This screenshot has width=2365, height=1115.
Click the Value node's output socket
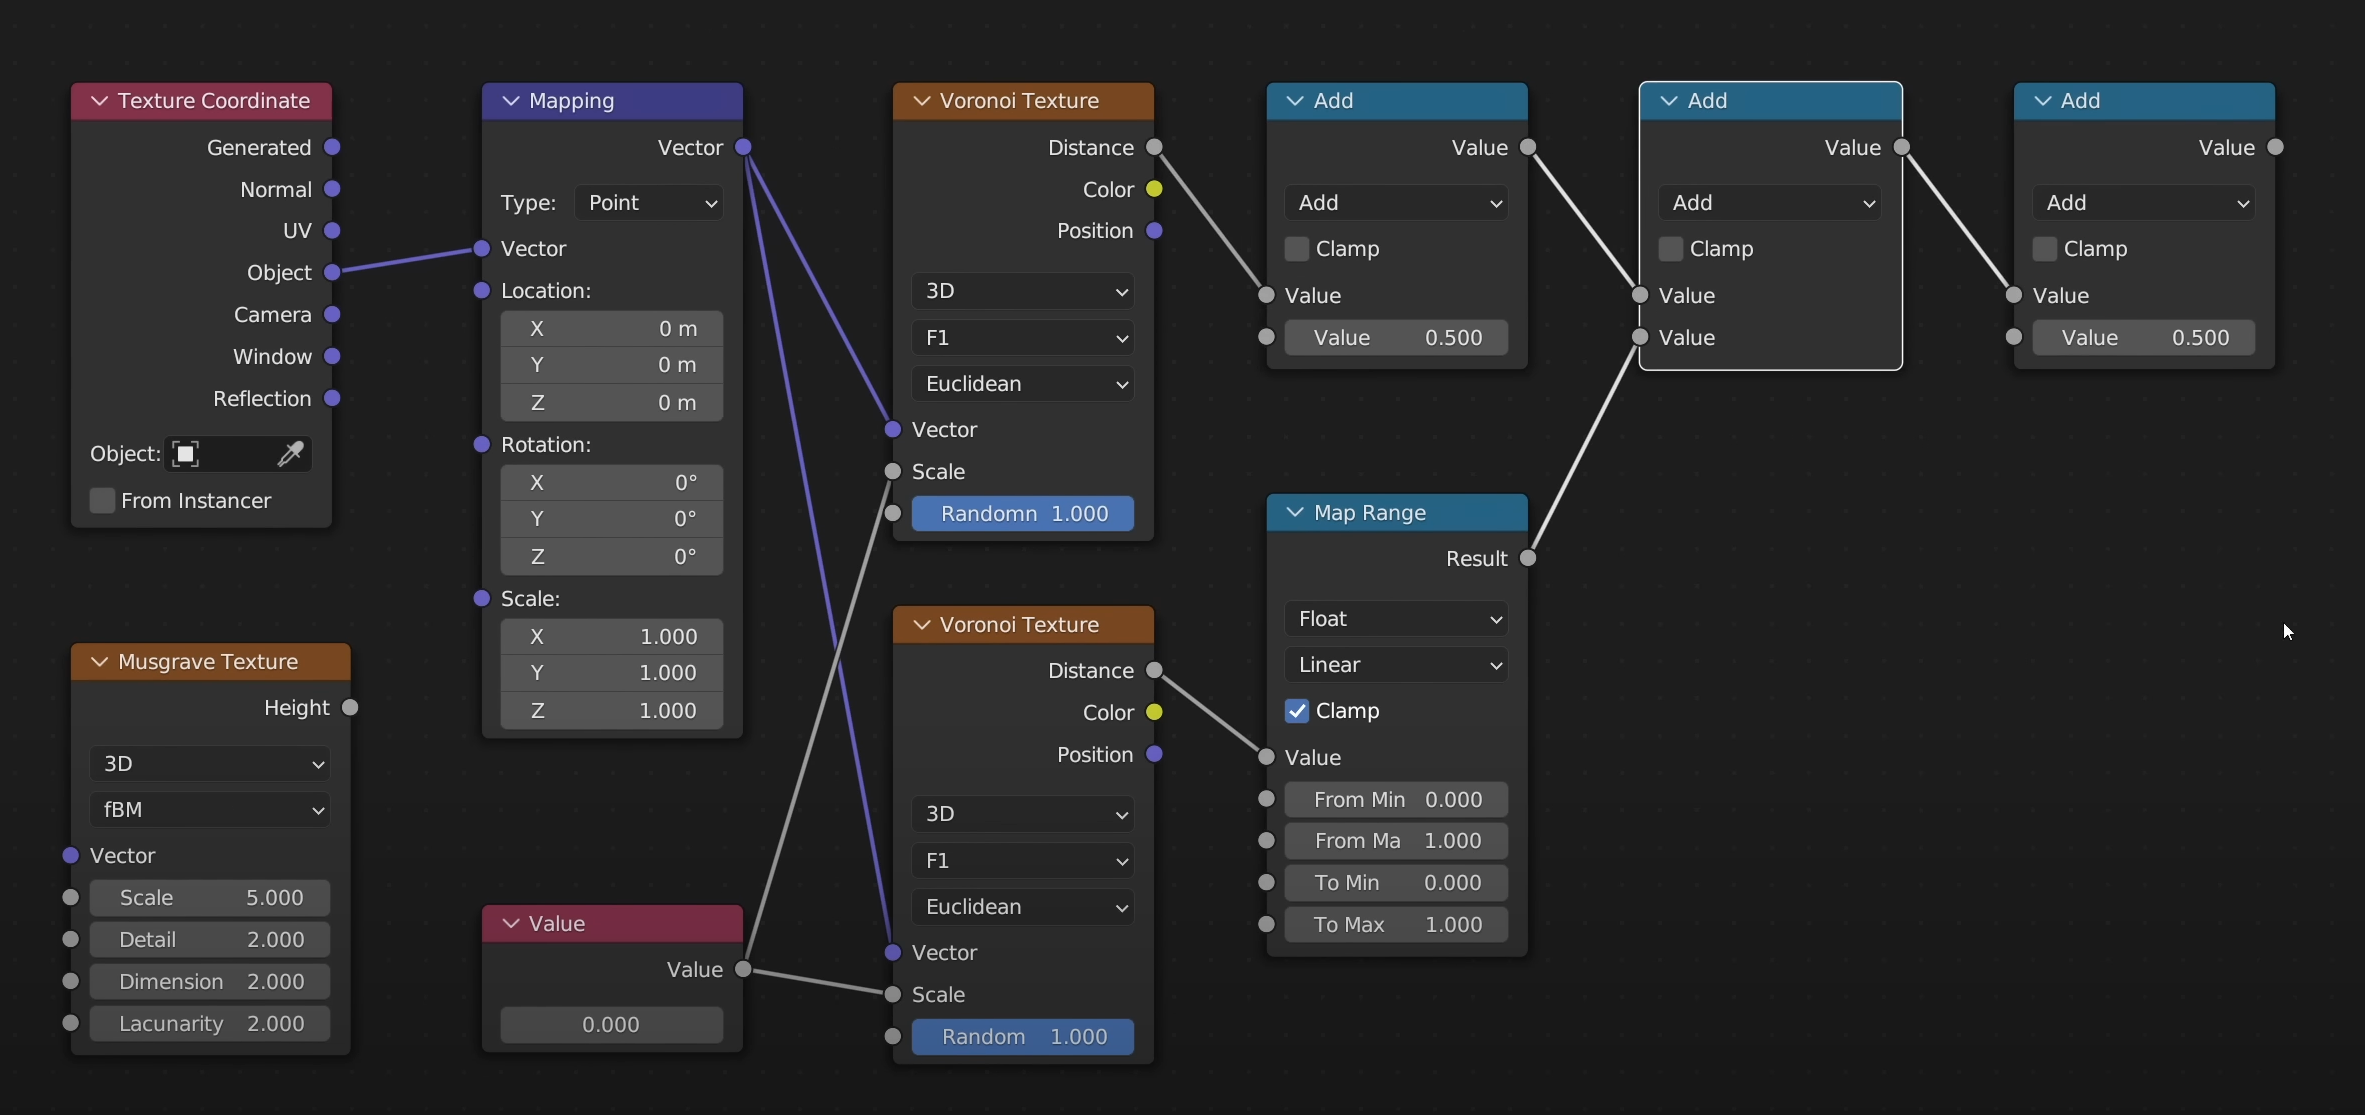[743, 969]
